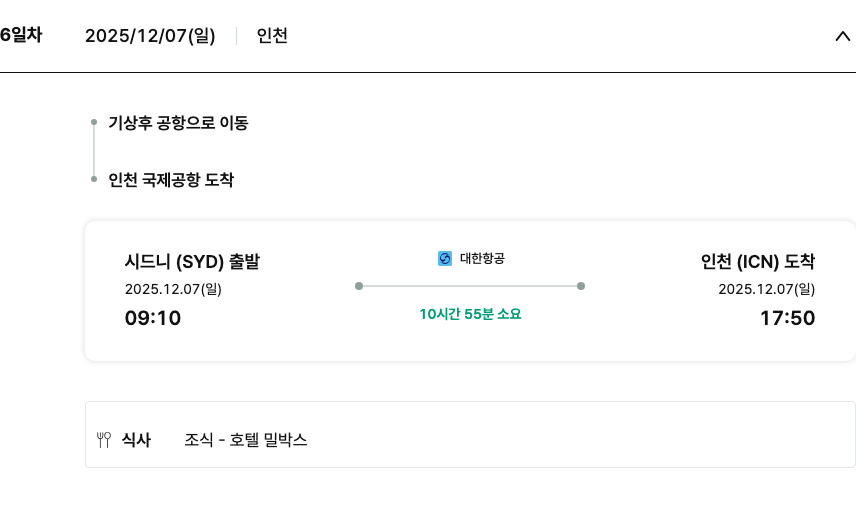Collapse the Day 6 itinerary chevron

click(x=841, y=36)
